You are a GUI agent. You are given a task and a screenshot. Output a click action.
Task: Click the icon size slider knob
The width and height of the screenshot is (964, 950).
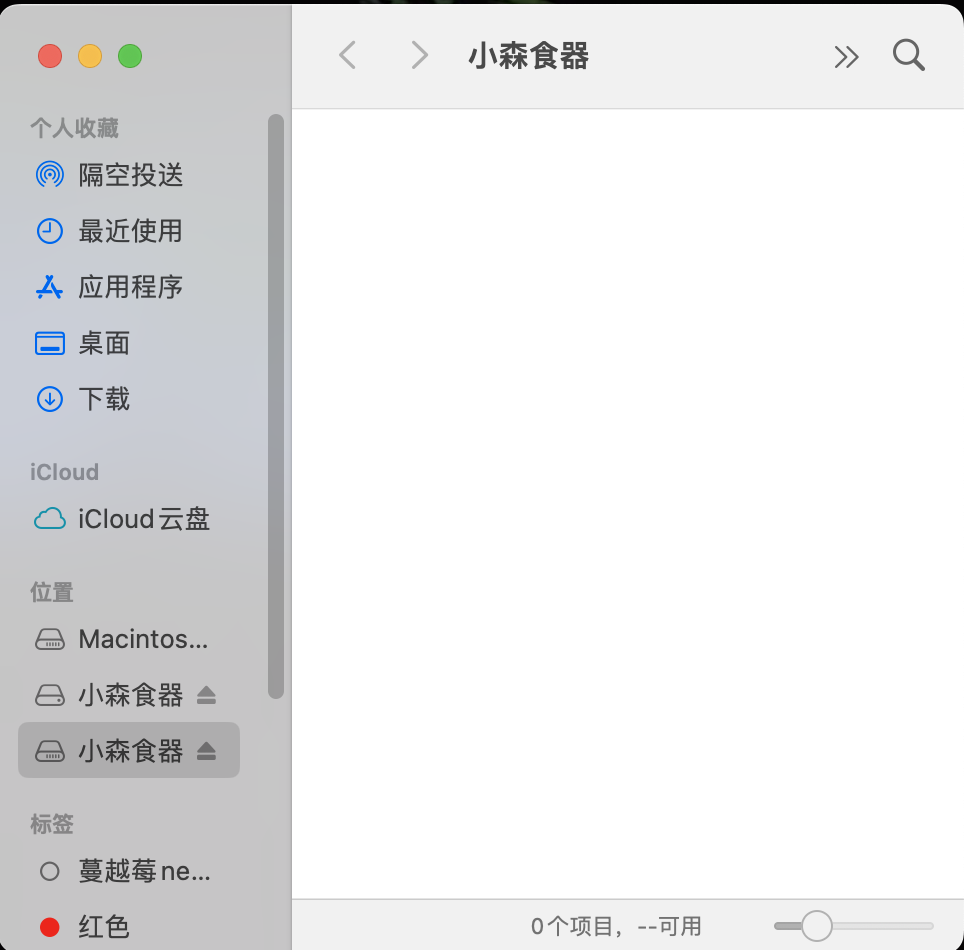(817, 926)
